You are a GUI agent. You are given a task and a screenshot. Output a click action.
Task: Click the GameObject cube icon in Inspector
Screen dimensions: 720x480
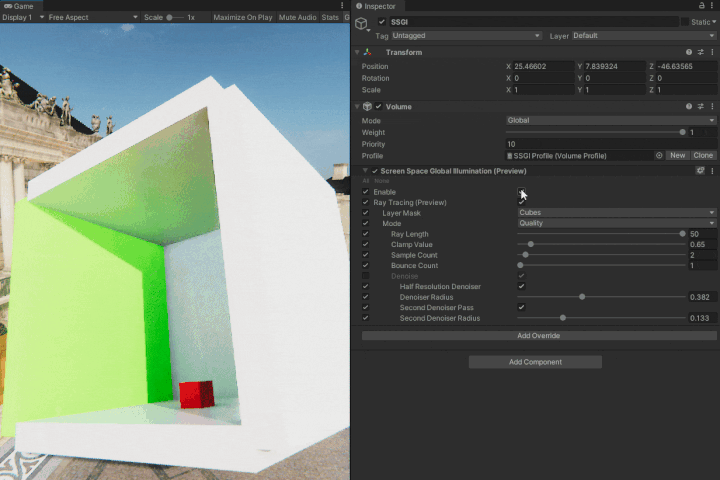coord(361,23)
